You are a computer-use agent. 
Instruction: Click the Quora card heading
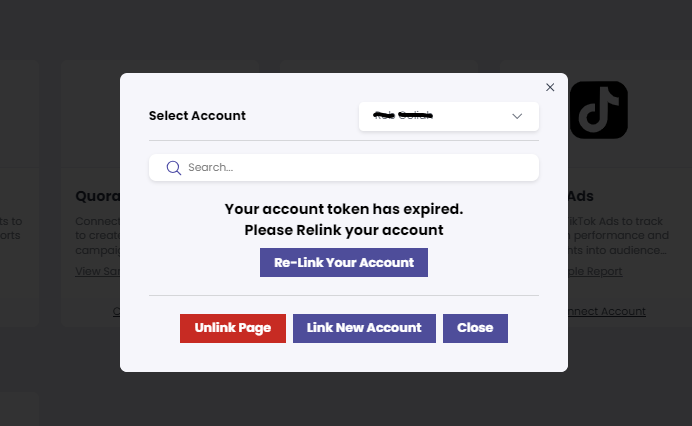click(x=98, y=196)
